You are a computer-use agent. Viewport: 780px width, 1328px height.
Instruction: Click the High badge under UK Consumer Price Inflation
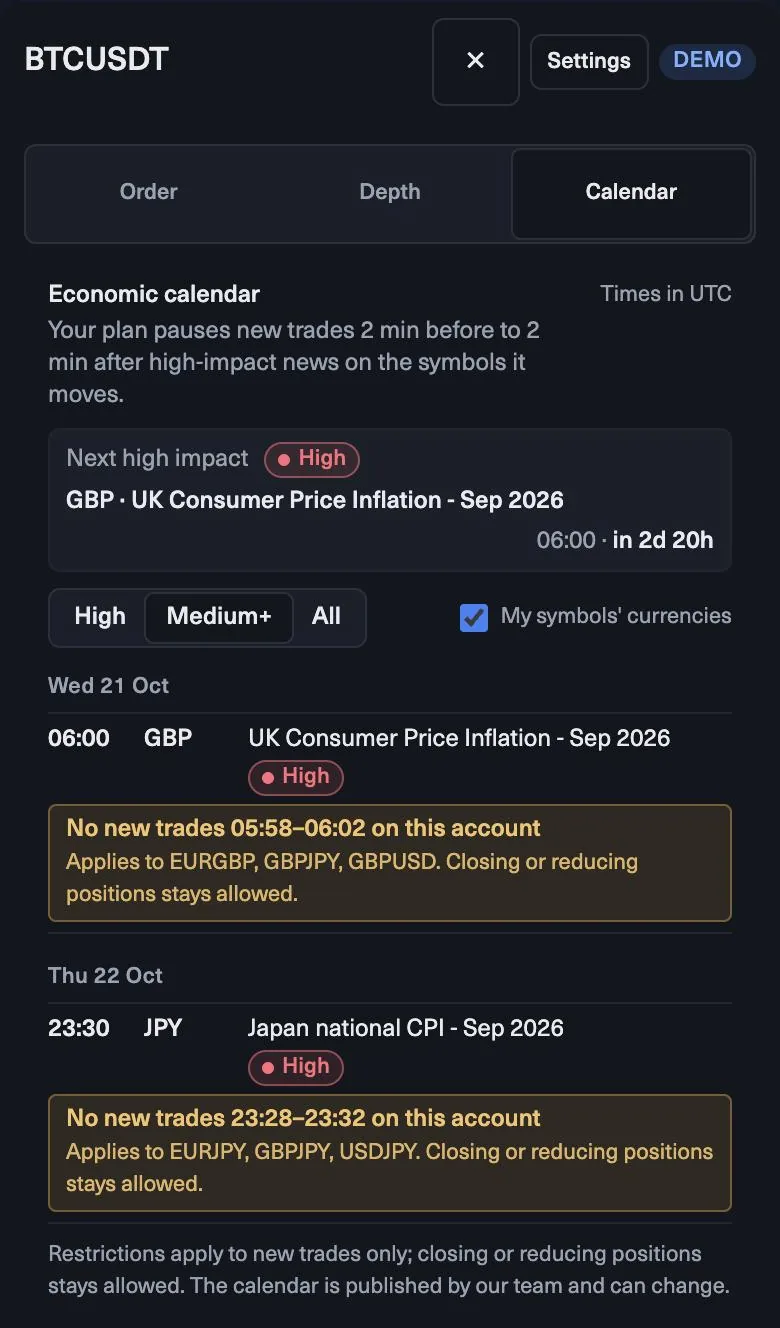coord(296,777)
